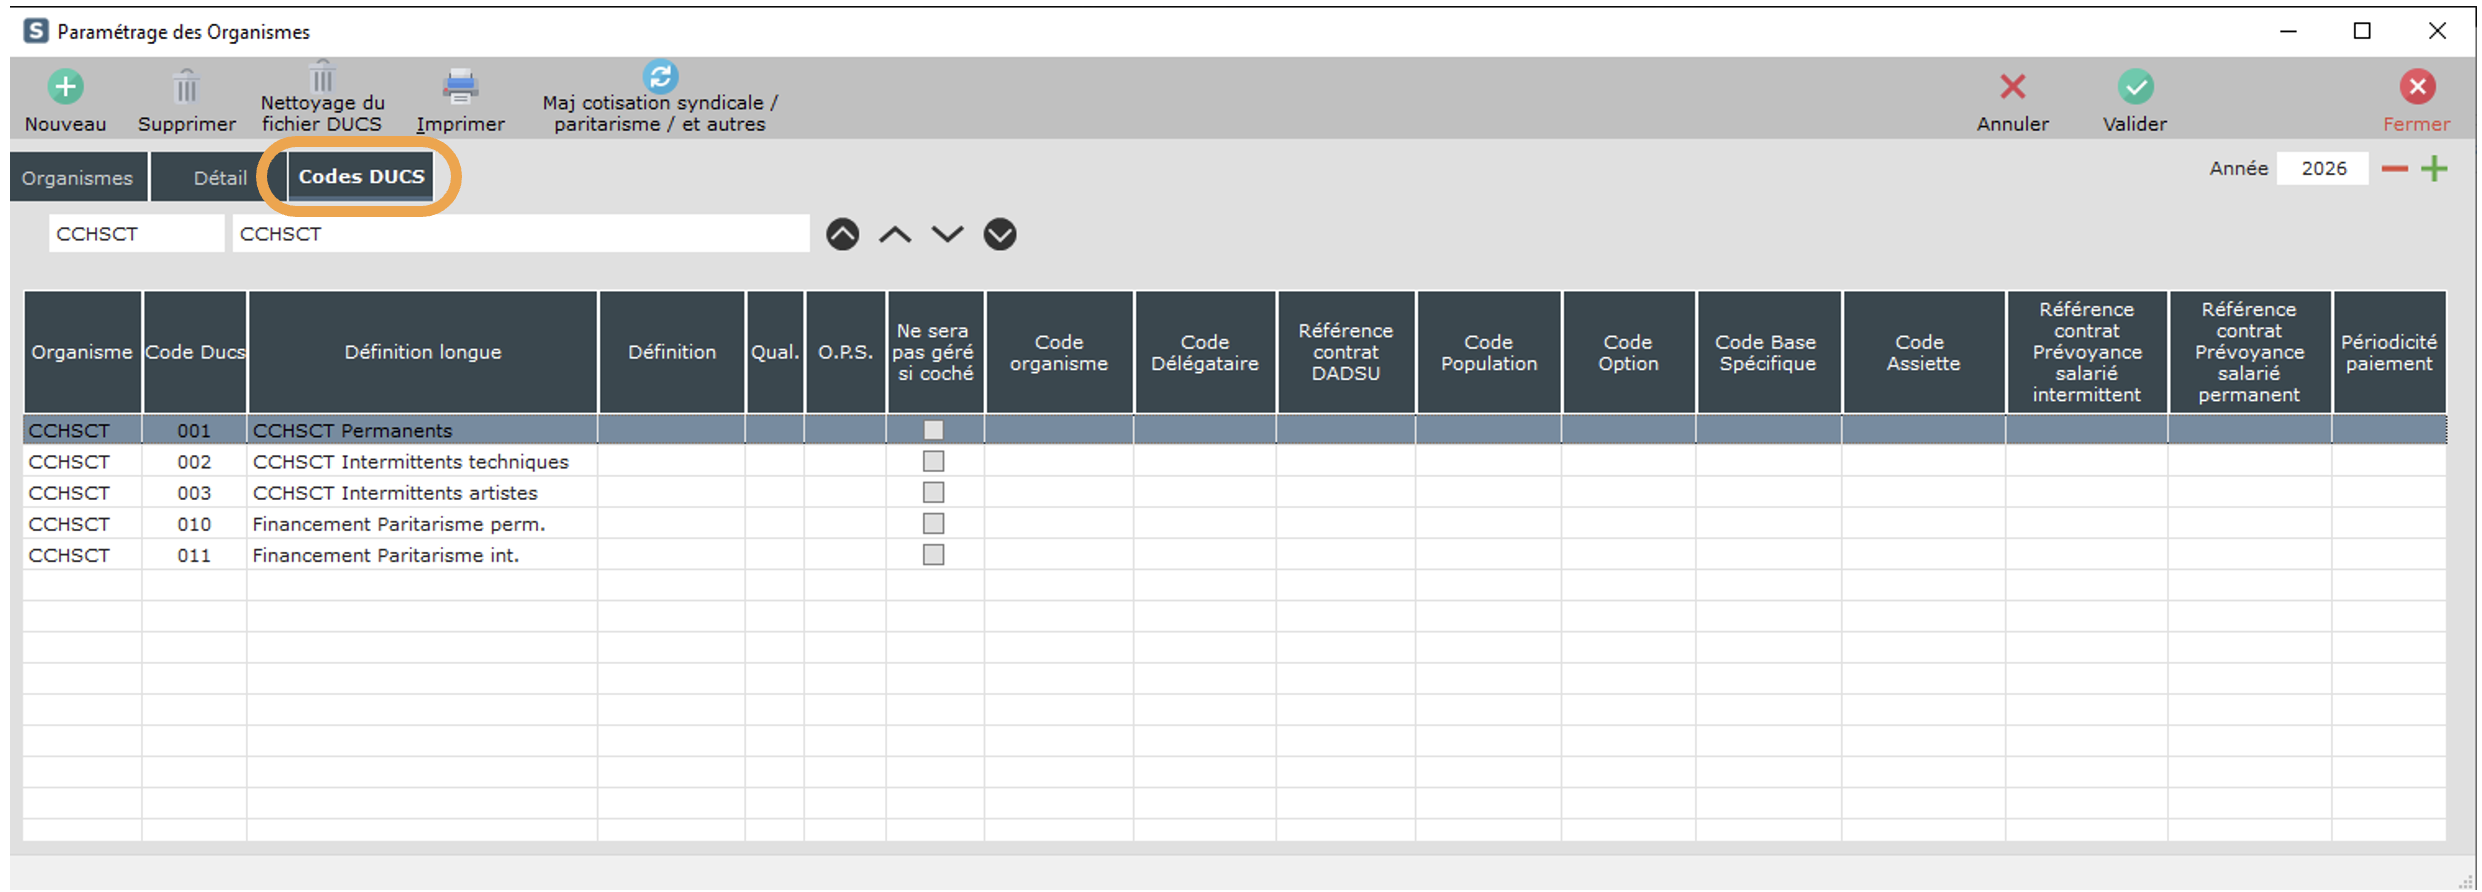
Task: Click the Année 2026 field
Action: (x=2322, y=169)
